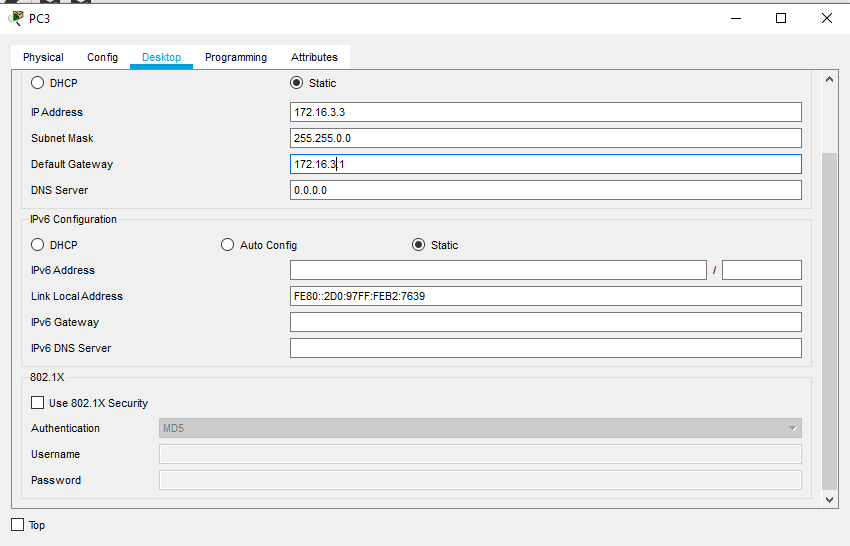Click the '802.1X' group heading
The width and height of the screenshot is (850, 546).
(x=47, y=377)
